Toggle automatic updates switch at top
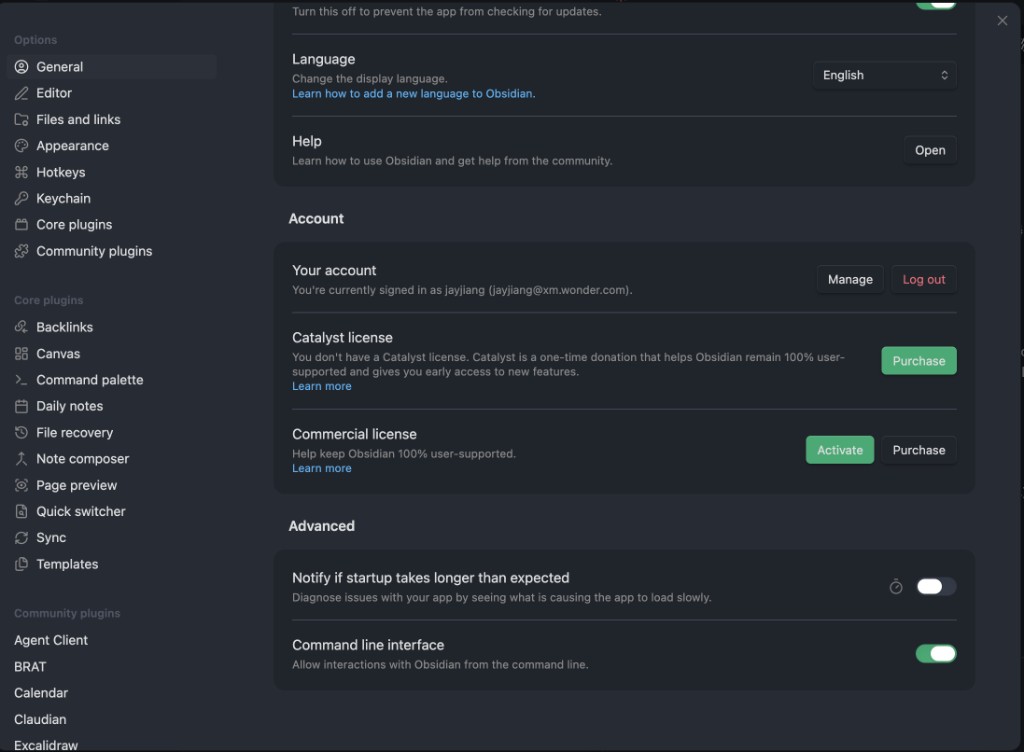This screenshot has height=752, width=1024. click(x=936, y=4)
